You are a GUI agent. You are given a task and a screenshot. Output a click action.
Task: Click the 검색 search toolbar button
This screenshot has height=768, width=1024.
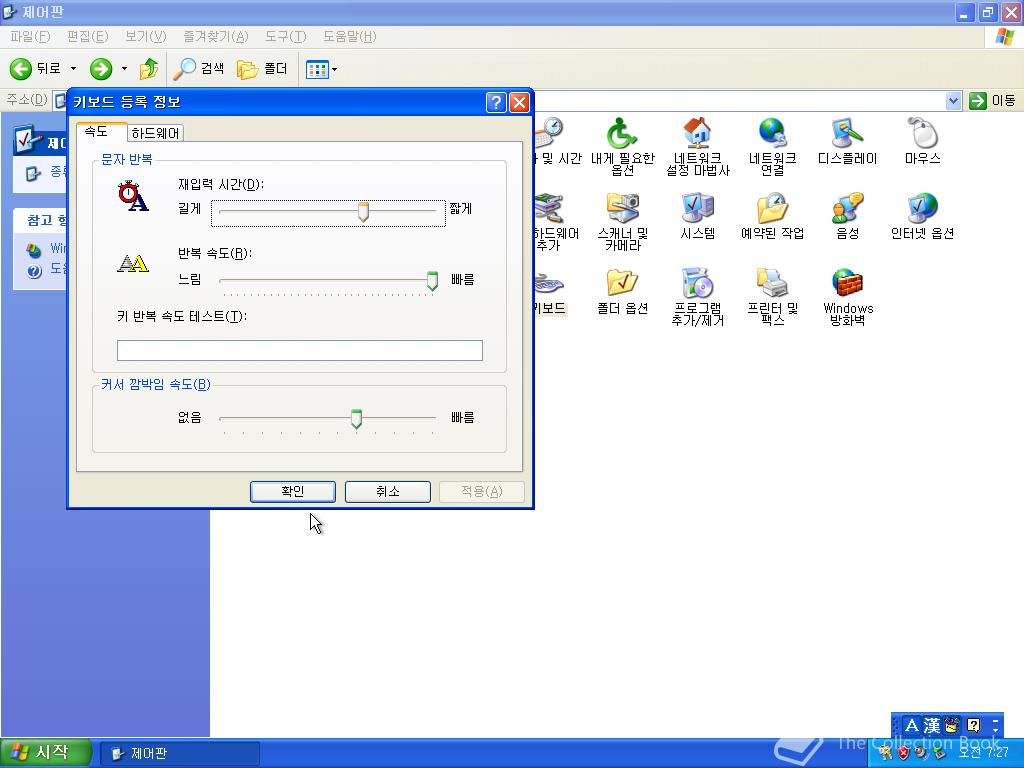199,69
